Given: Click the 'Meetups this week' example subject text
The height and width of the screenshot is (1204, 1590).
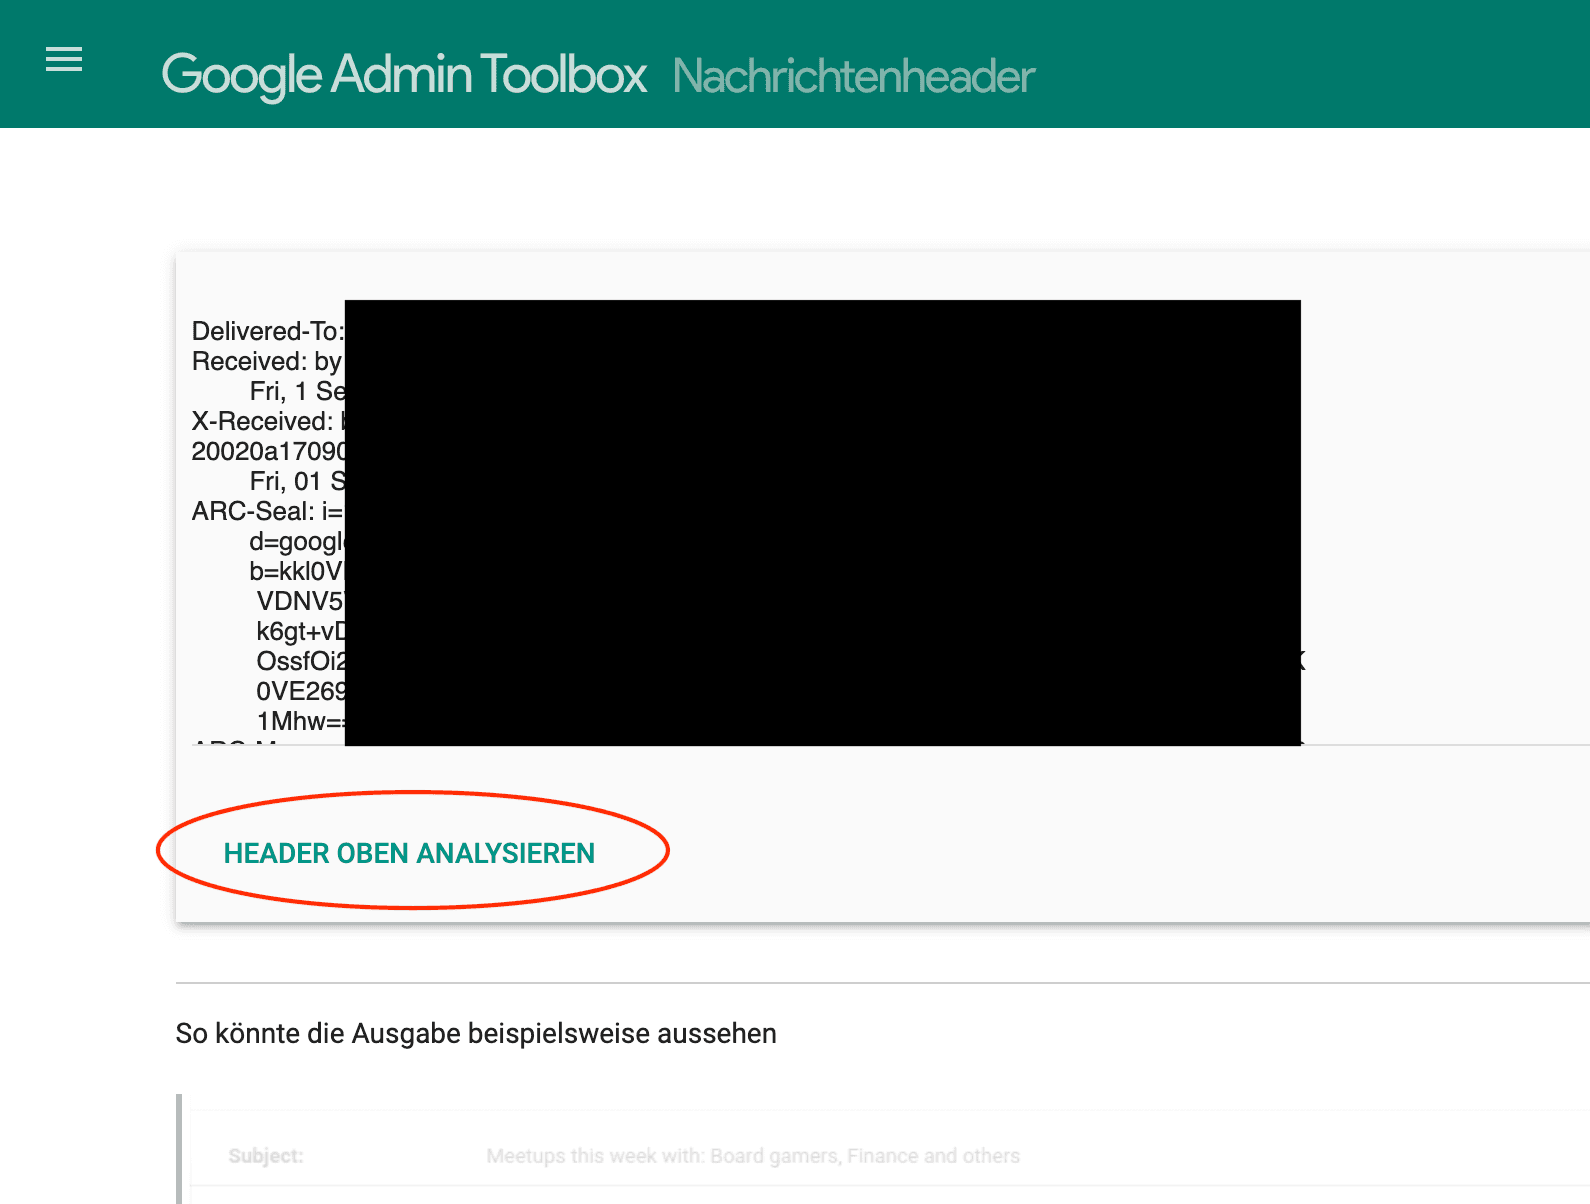Looking at the screenshot, I should pyautogui.click(x=752, y=1156).
